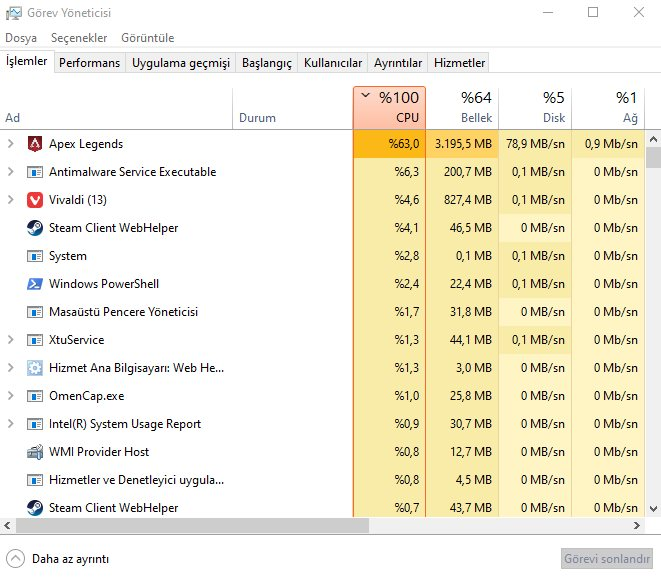This screenshot has width=661, height=581.
Task: Click the Masaüstü Pencere Yöneticisi icon
Action: click(x=35, y=312)
